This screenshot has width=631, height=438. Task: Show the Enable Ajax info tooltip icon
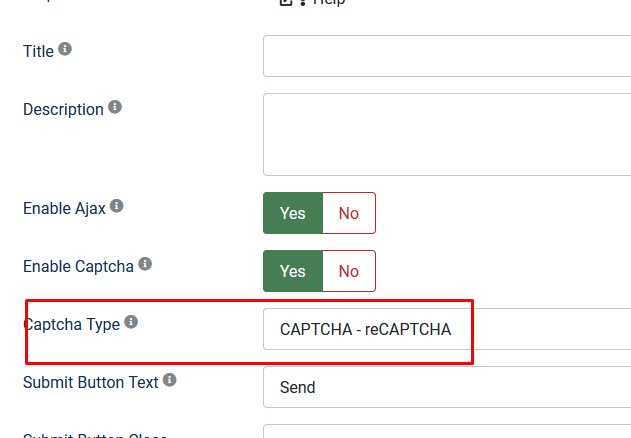(117, 206)
